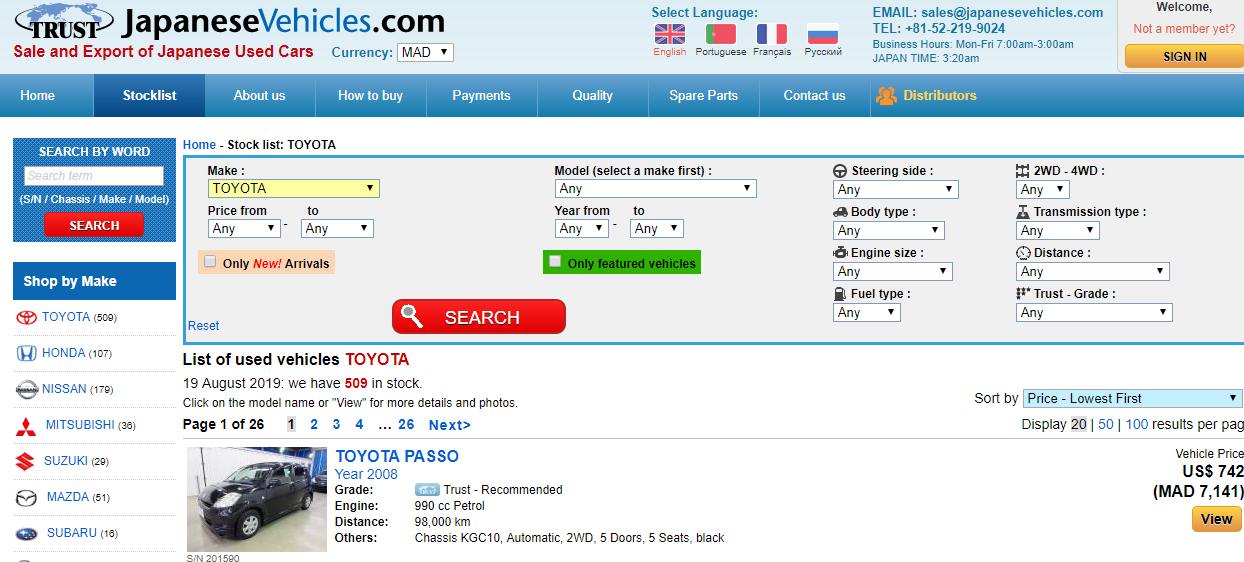
Task: Choose the French flag icon
Action: tap(771, 34)
